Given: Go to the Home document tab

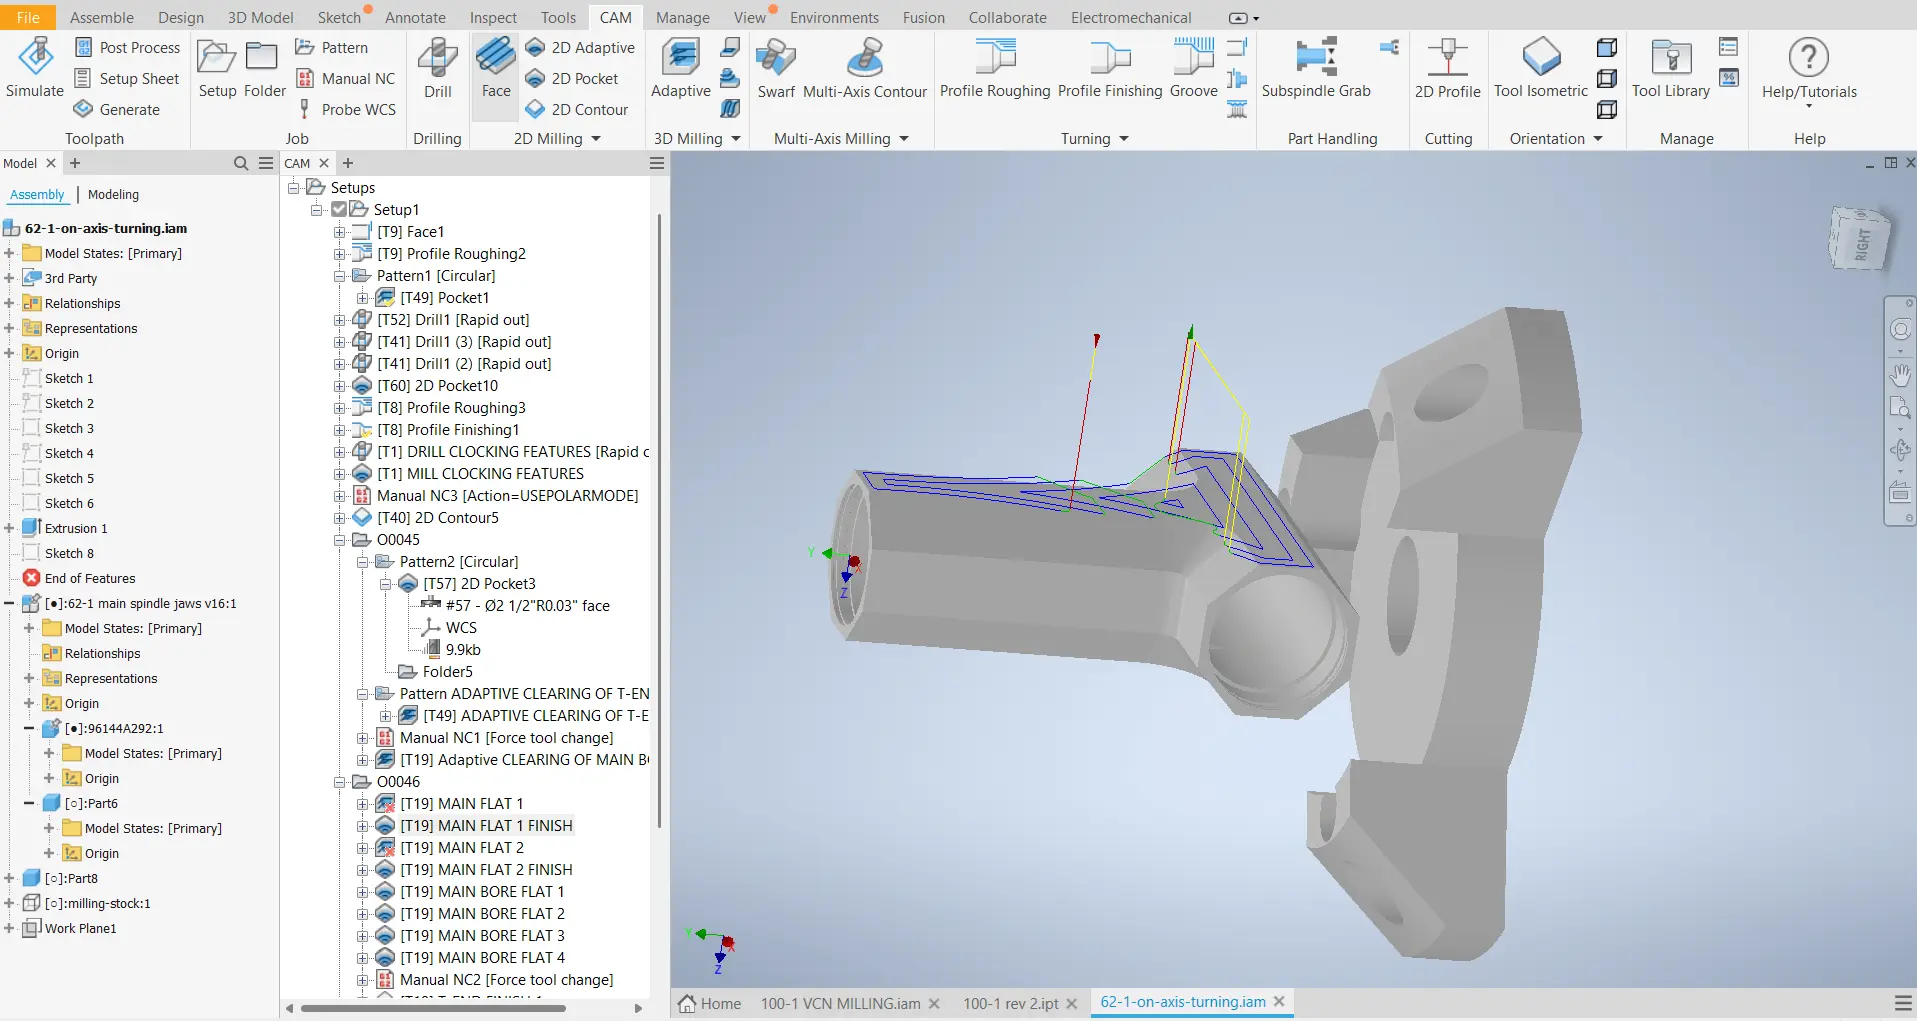Looking at the screenshot, I should [710, 1003].
